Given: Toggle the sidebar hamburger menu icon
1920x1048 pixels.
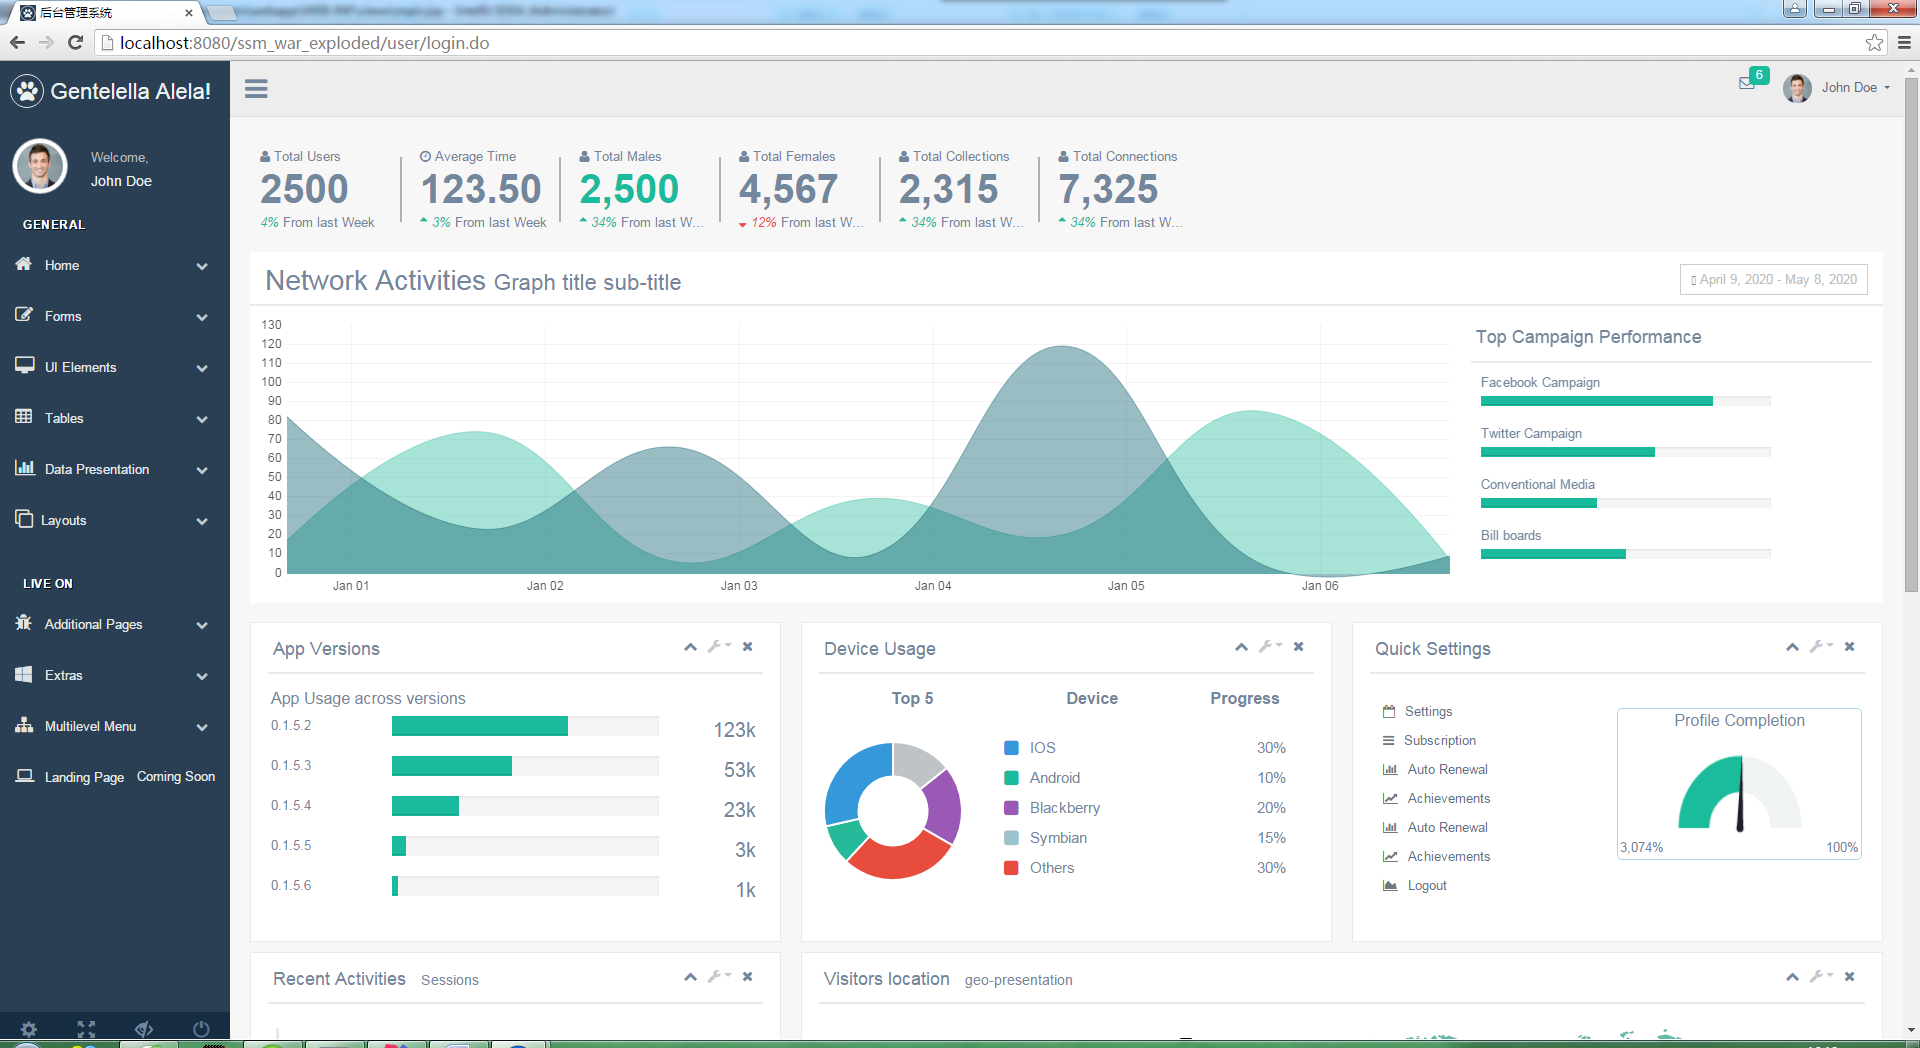Looking at the screenshot, I should coord(256,89).
